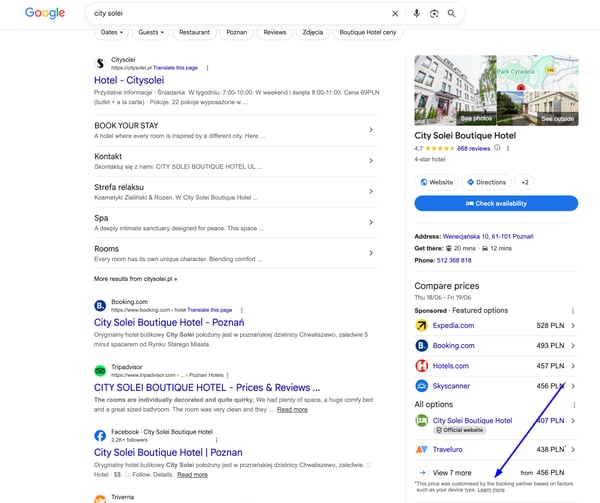Start voice search with microphone icon
Screen dimensions: 600x503
click(x=416, y=13)
